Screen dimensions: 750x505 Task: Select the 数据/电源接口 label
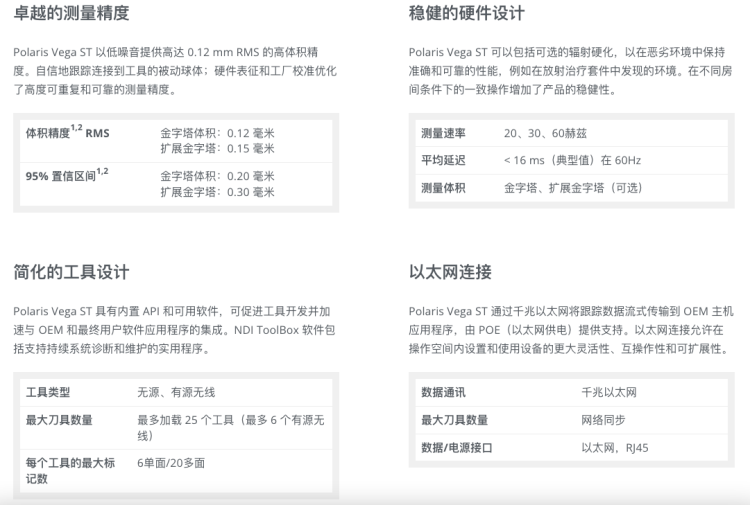(456, 448)
